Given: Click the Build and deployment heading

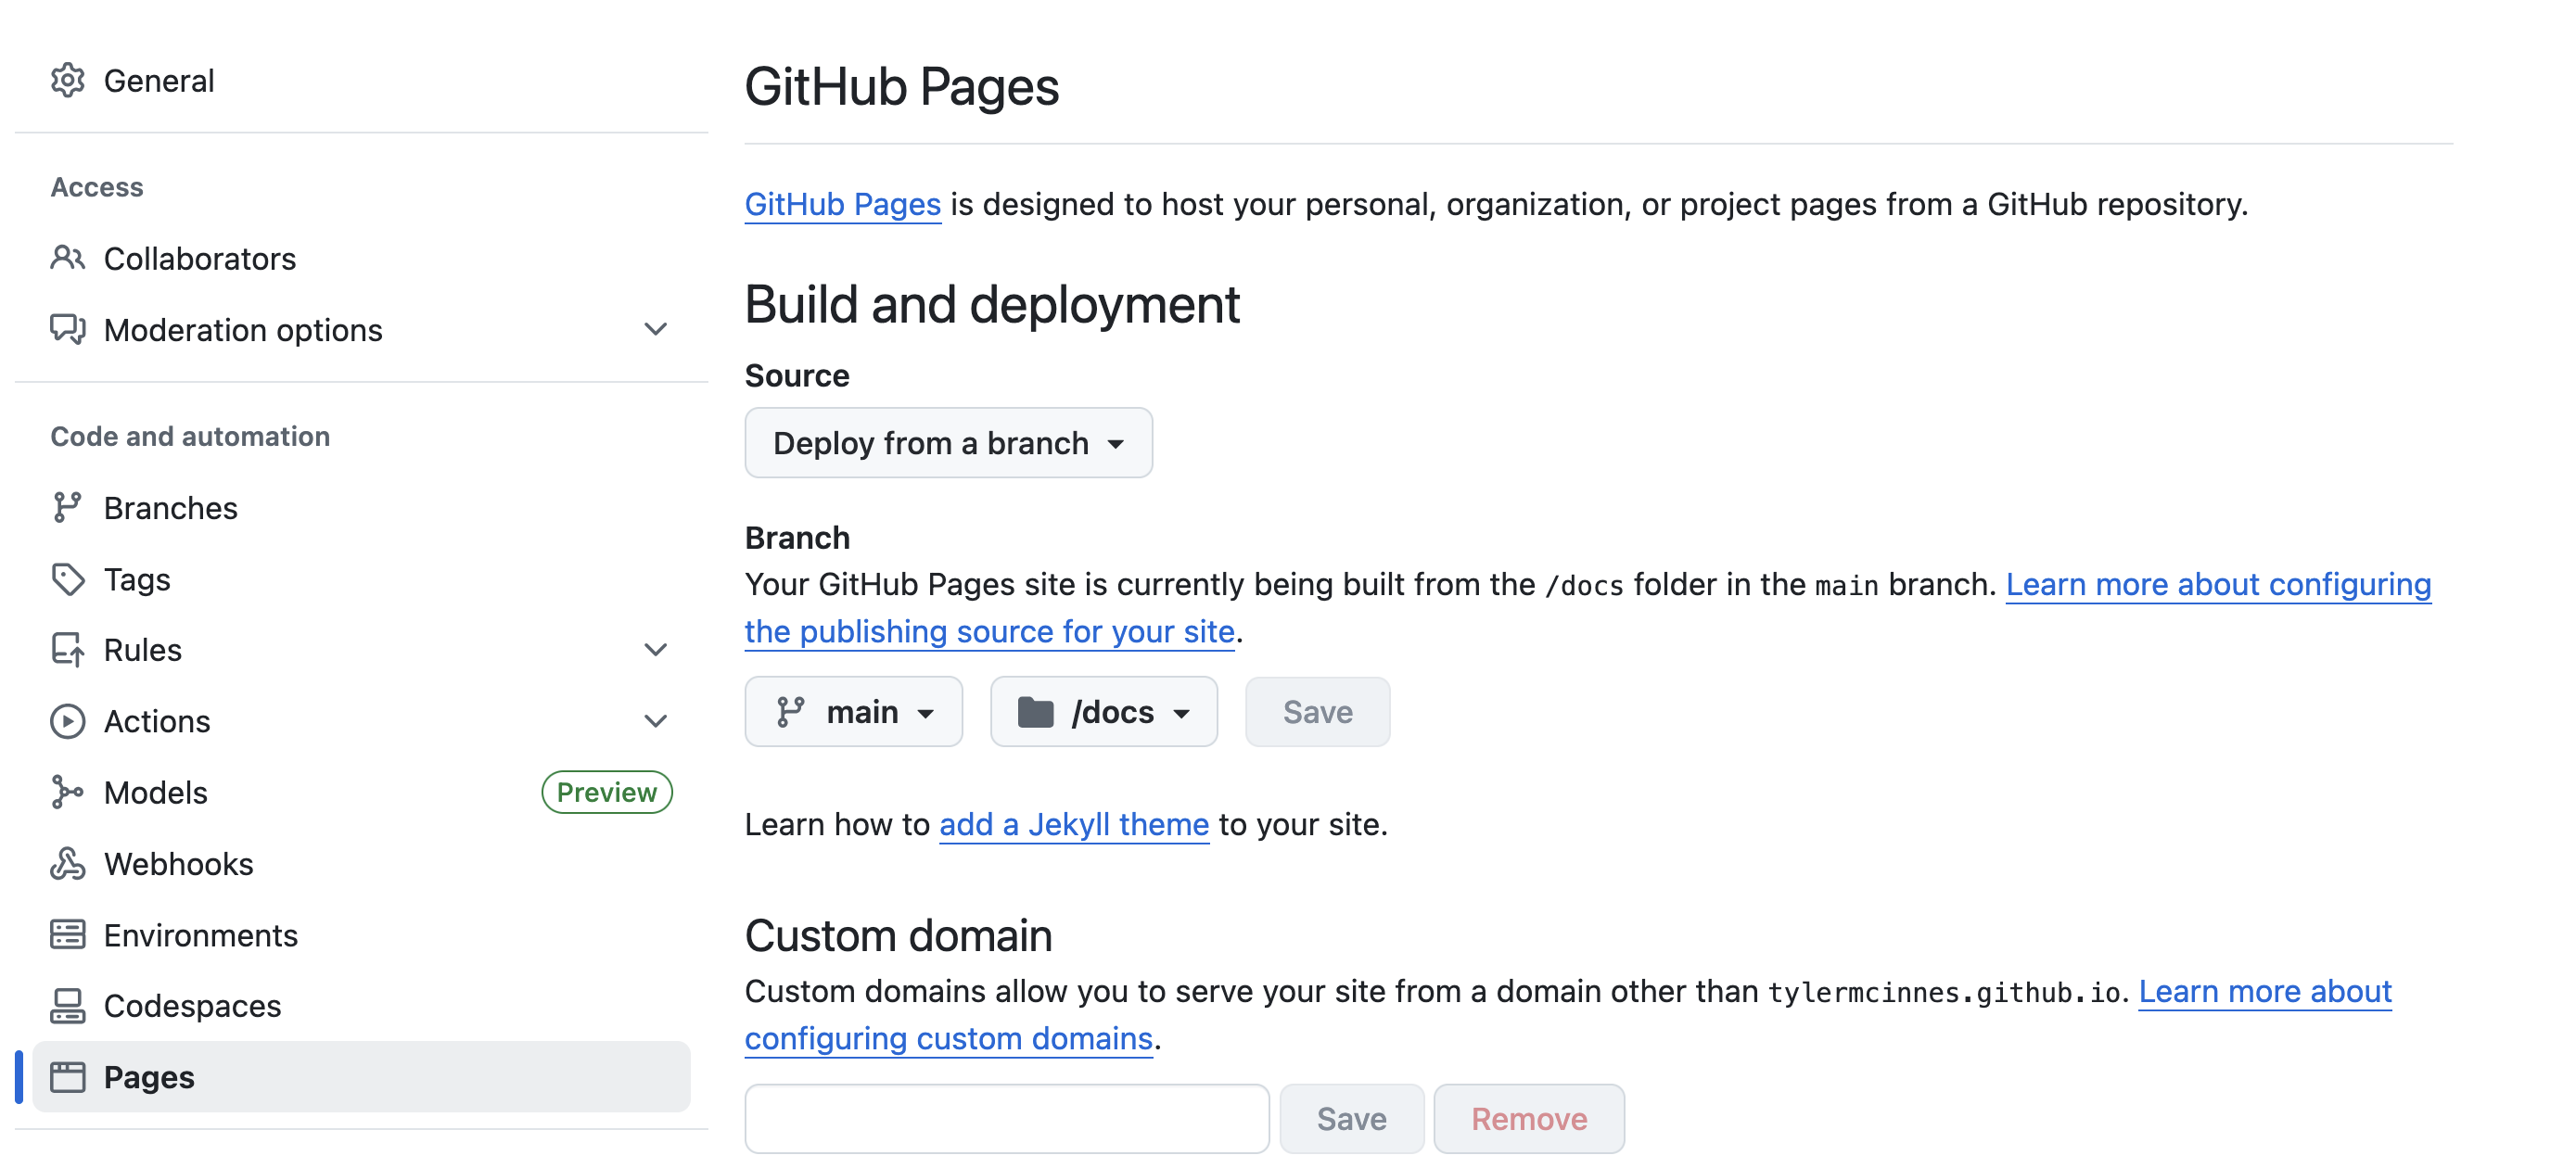Looking at the screenshot, I should [x=992, y=304].
